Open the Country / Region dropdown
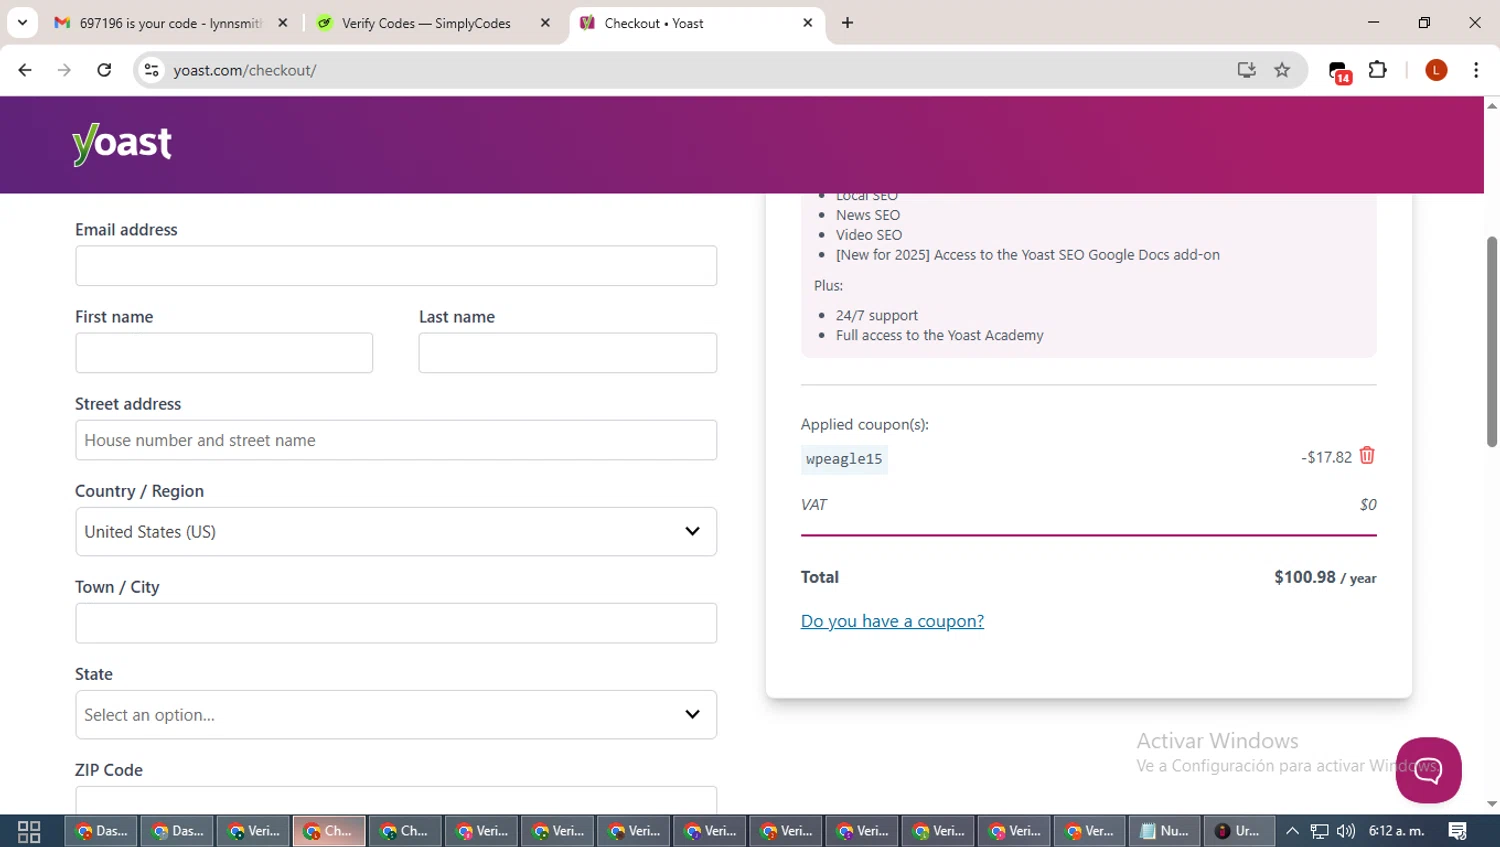1500x847 pixels. coord(396,532)
